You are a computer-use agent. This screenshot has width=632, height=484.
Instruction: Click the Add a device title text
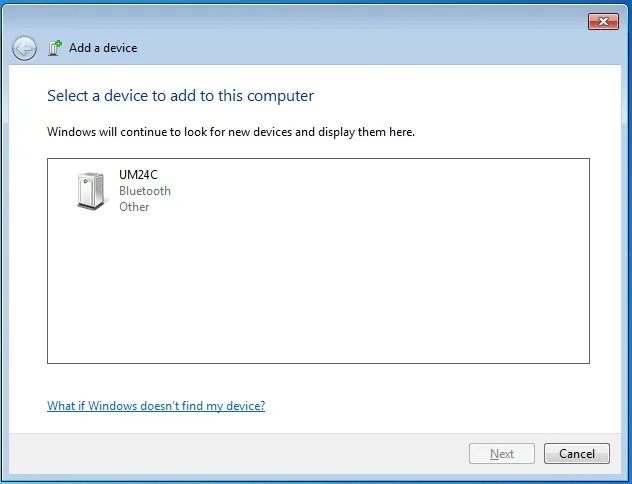[x=103, y=48]
